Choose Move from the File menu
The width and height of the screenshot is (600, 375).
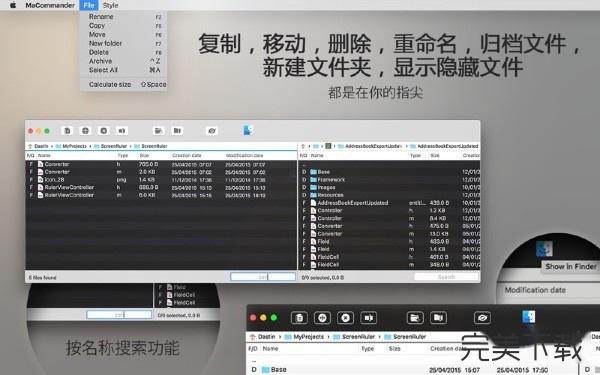point(124,34)
